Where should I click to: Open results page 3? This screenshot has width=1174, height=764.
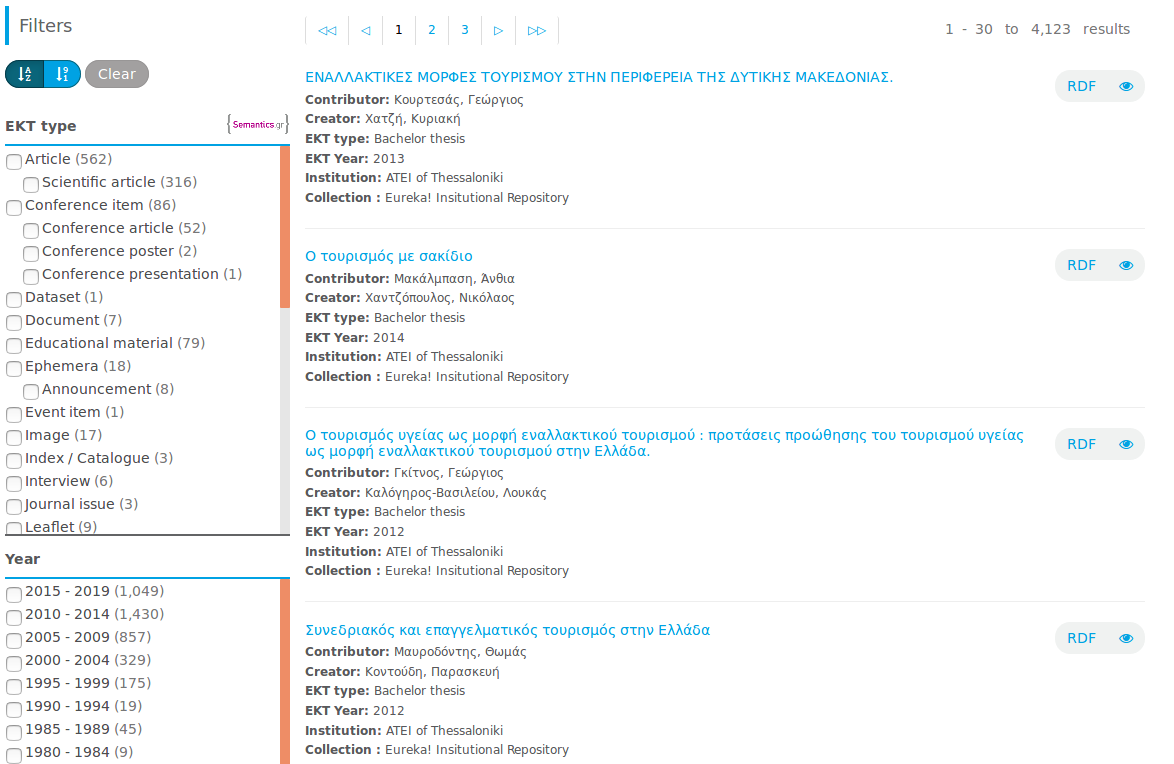tap(465, 30)
